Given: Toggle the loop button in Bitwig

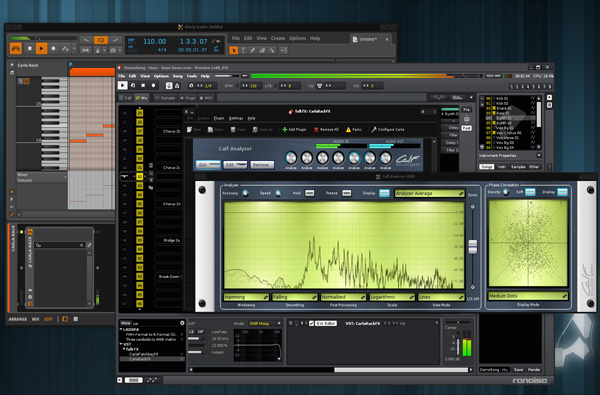Looking at the screenshot, I should pos(101,40).
